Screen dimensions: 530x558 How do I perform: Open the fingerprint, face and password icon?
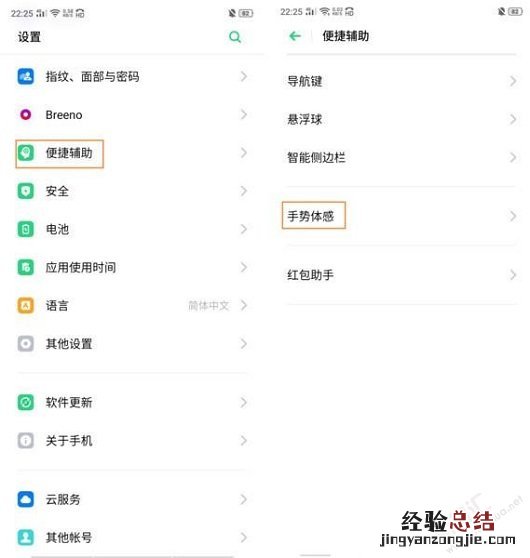[x=26, y=77]
